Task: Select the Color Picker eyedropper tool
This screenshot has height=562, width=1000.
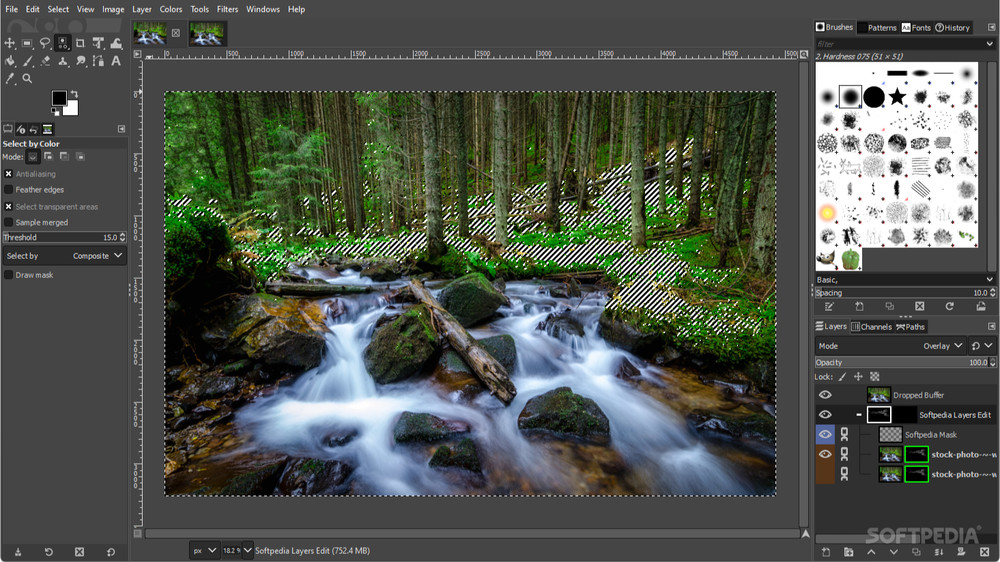Action: coord(10,78)
